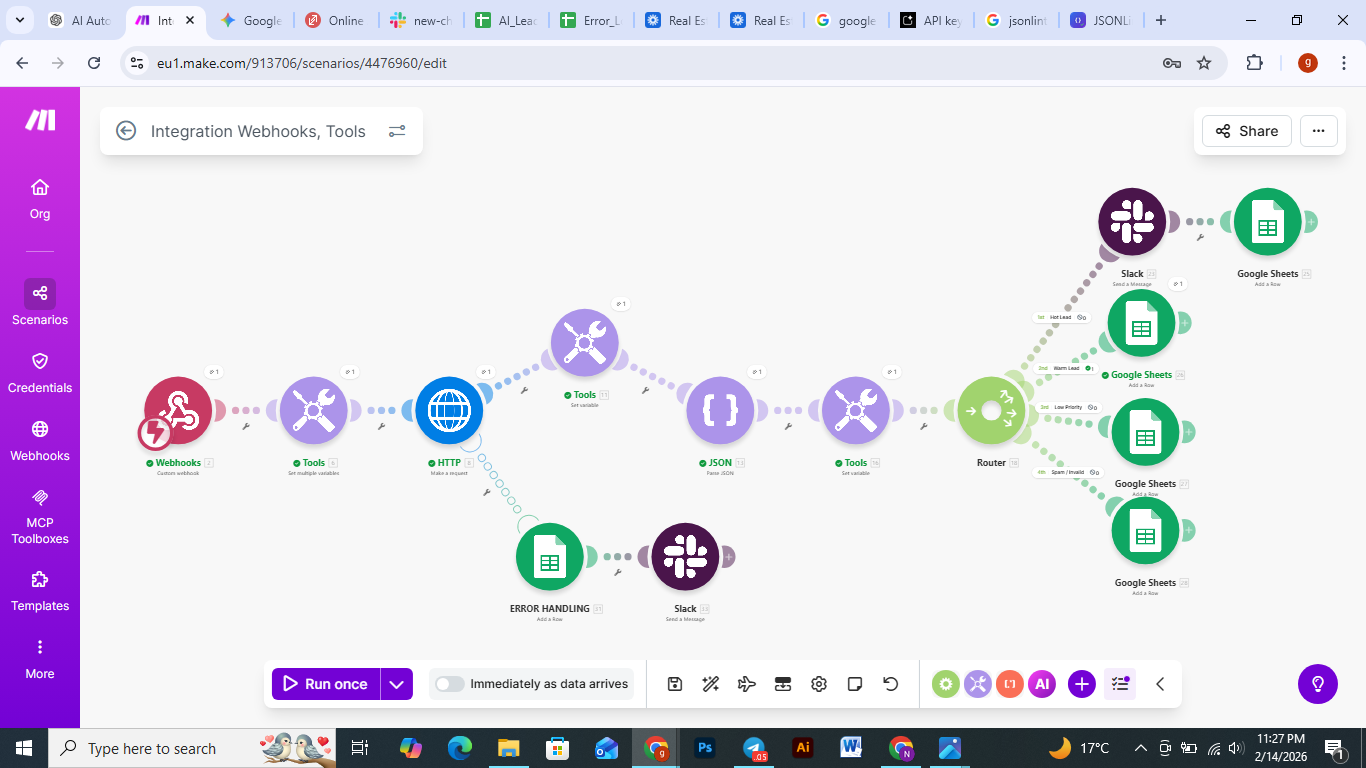The width and height of the screenshot is (1366, 768).
Task: Open the Google Sheets module on Warm Lead route
Action: [x=1142, y=323]
